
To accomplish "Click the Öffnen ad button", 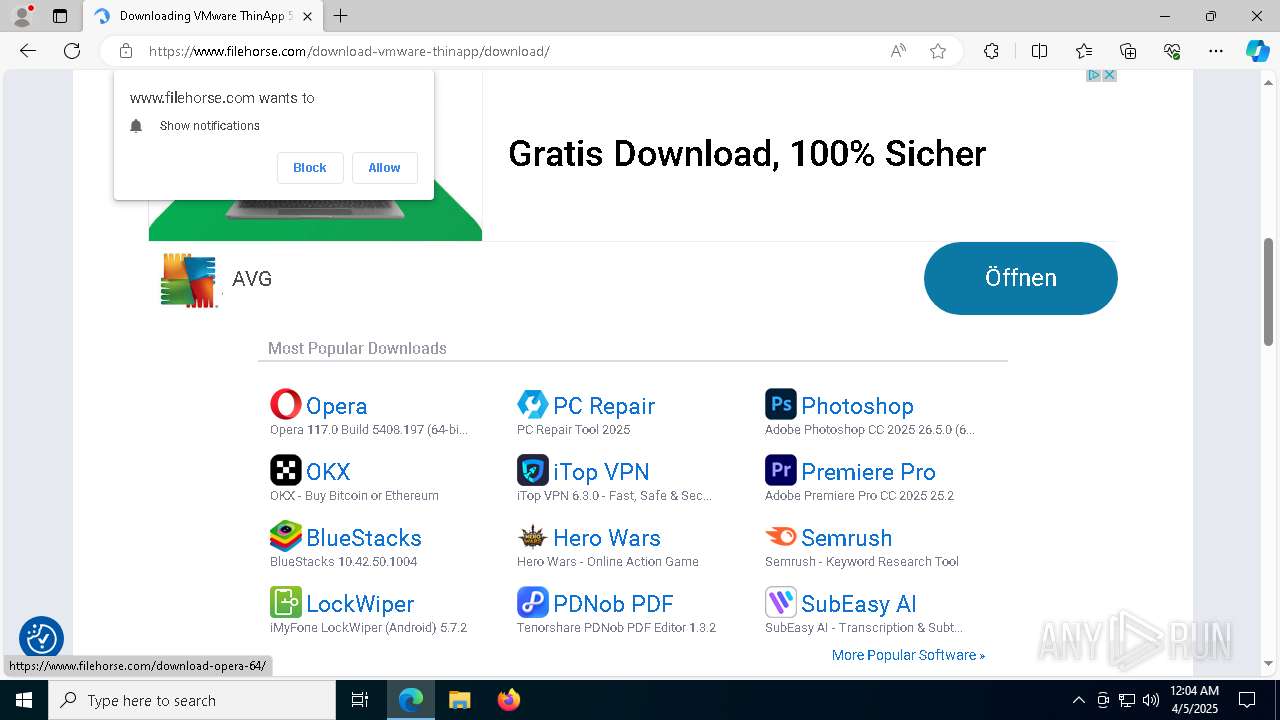I will point(1020,278).
